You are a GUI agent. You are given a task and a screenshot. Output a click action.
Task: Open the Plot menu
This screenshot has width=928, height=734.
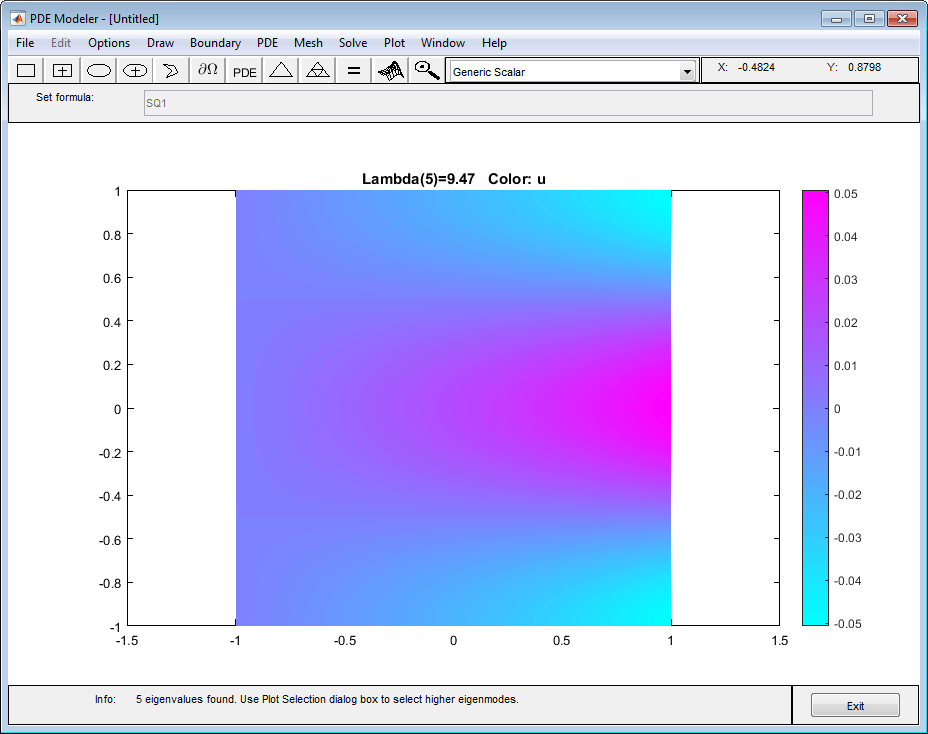point(394,43)
